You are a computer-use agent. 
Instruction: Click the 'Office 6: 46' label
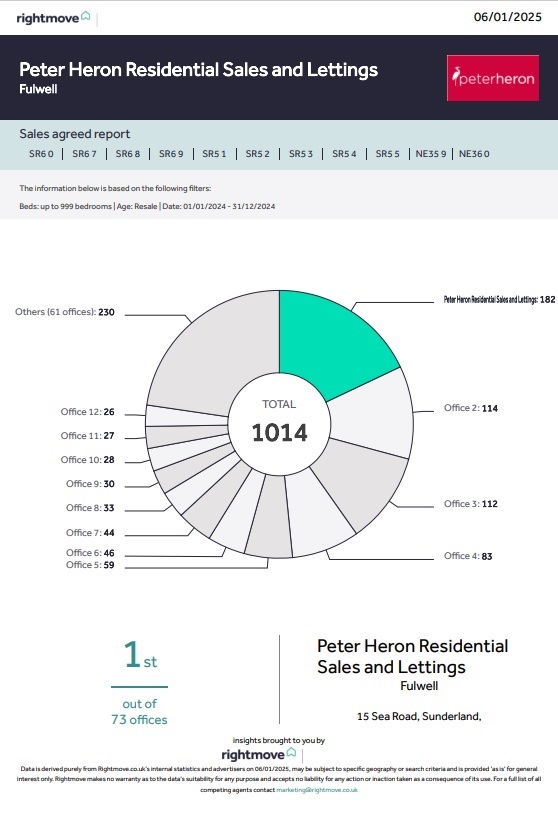pyautogui.click(x=90, y=553)
